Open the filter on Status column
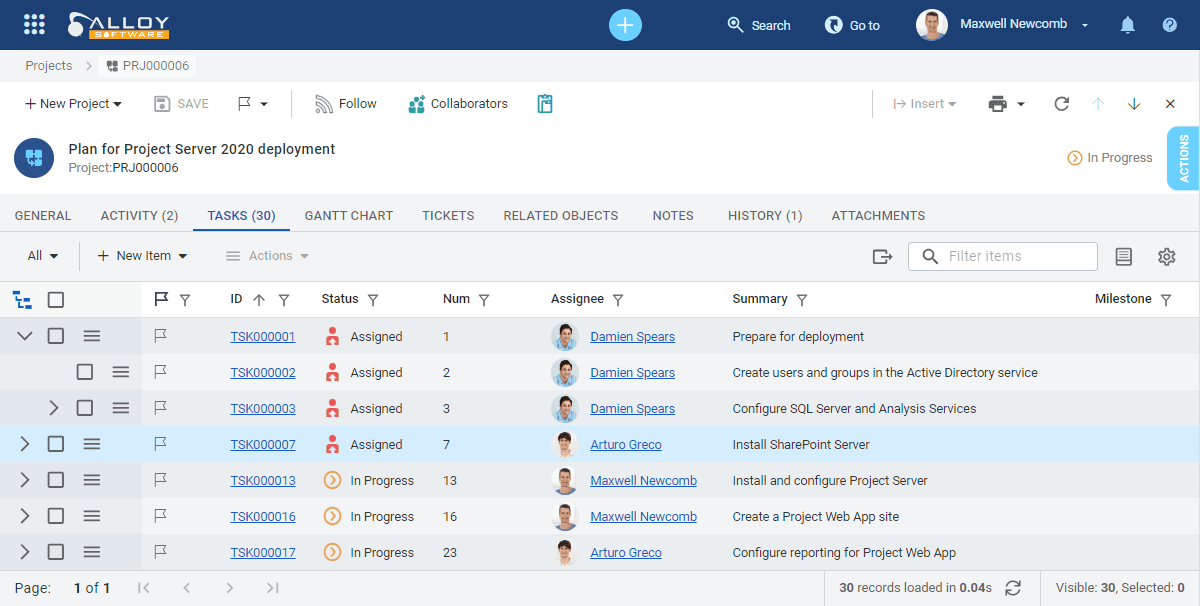Image resolution: width=1200 pixels, height=606 pixels. 373,300
